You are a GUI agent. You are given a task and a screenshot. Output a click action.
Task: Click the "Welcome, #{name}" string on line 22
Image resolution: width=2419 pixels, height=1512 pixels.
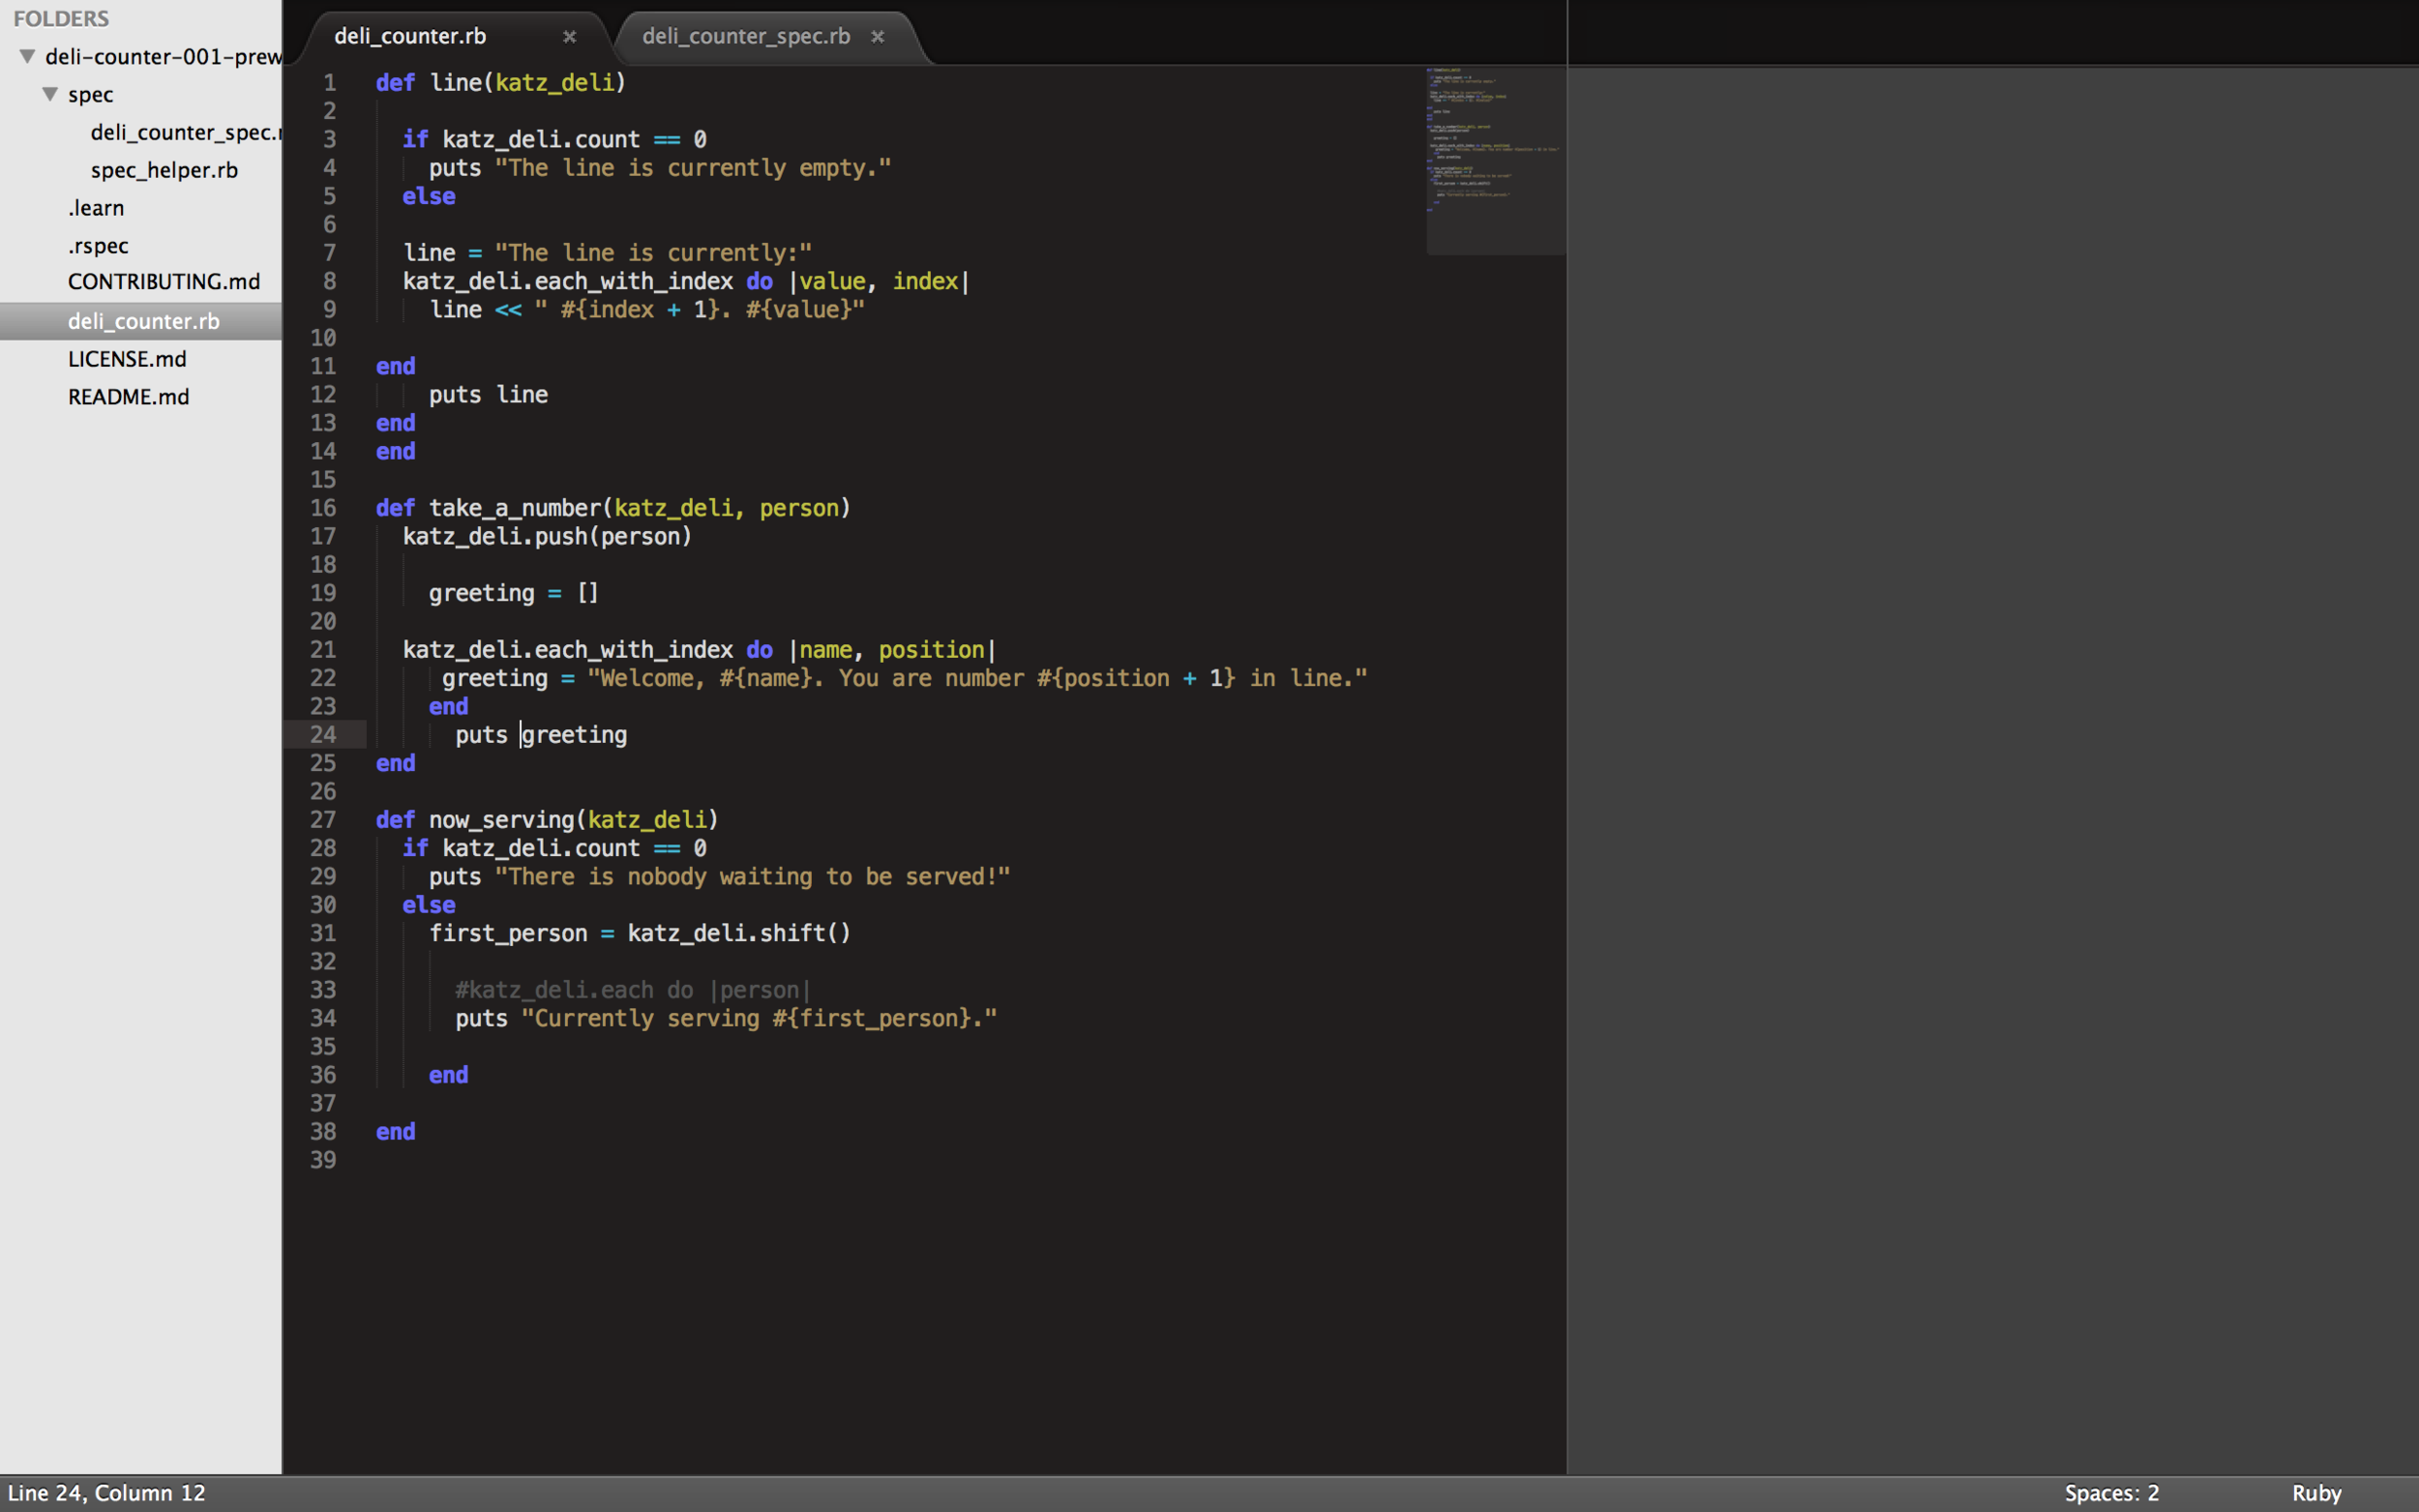pos(976,678)
